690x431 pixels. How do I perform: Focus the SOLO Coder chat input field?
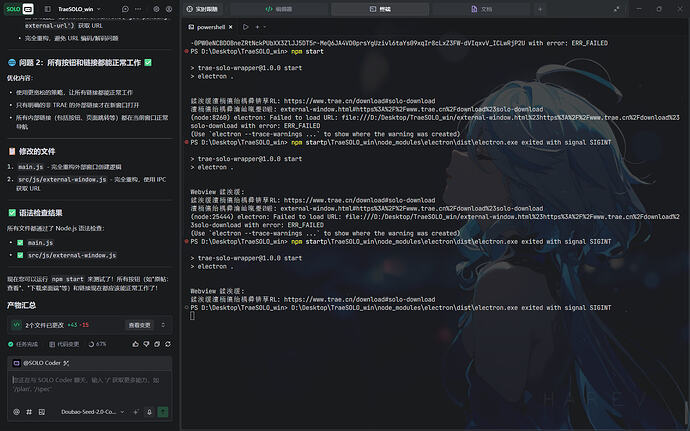pyautogui.click(x=89, y=385)
